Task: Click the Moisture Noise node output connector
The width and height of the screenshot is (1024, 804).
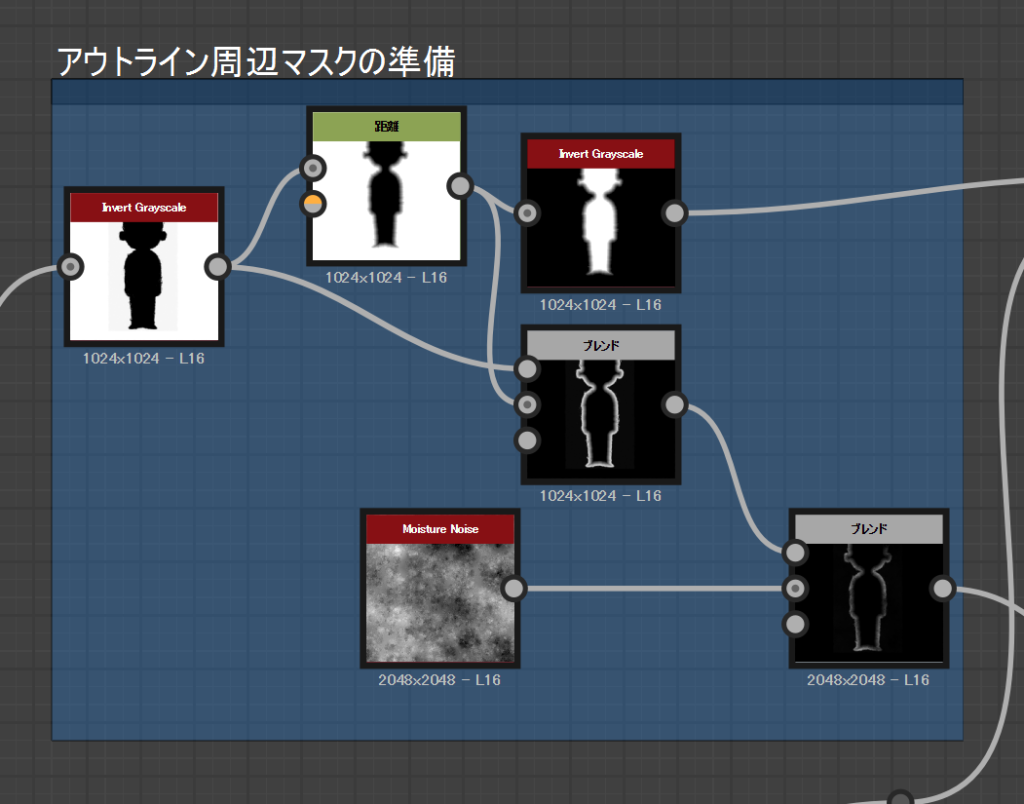Action: point(513,588)
